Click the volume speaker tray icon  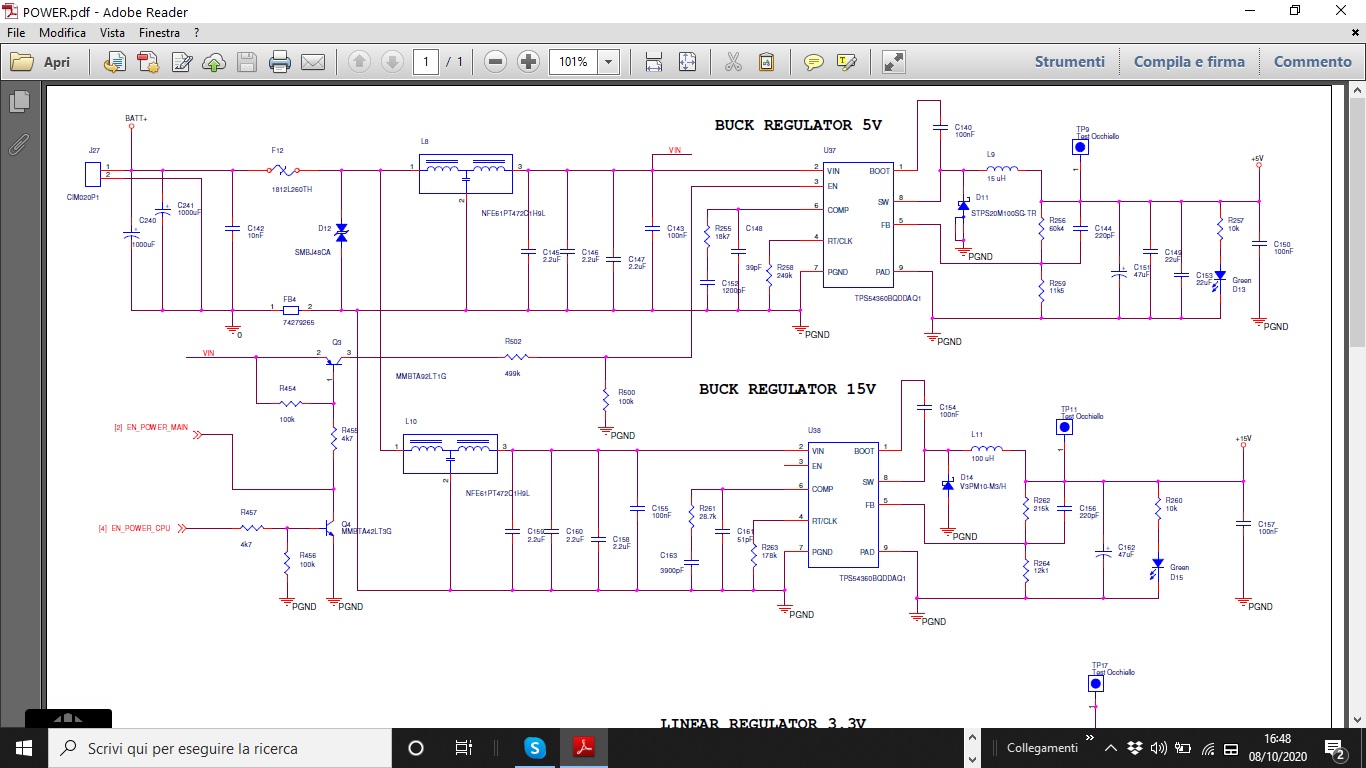[1159, 748]
